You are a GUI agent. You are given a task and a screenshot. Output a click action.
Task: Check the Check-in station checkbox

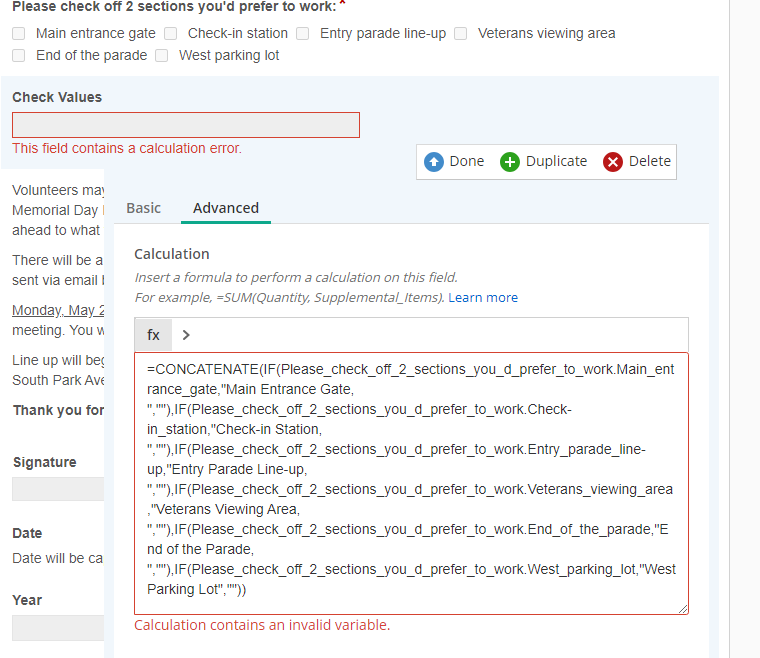click(171, 34)
